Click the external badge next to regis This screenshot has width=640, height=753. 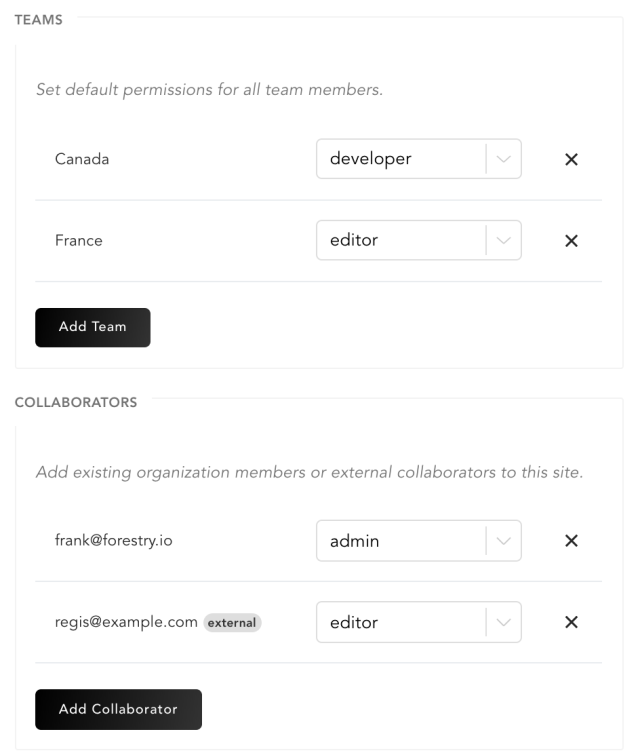point(232,623)
